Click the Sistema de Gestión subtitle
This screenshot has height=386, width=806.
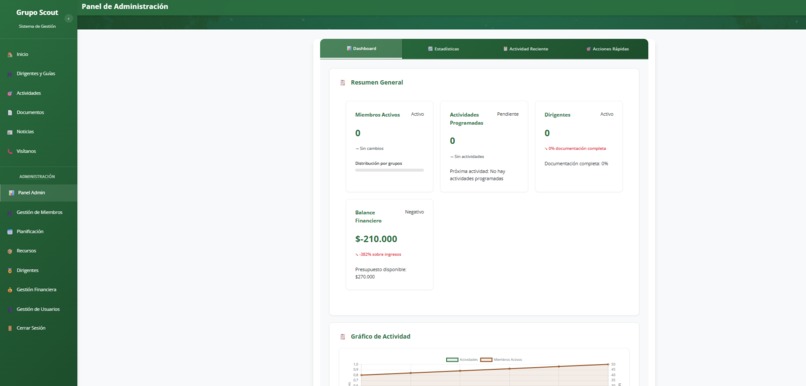(x=37, y=26)
